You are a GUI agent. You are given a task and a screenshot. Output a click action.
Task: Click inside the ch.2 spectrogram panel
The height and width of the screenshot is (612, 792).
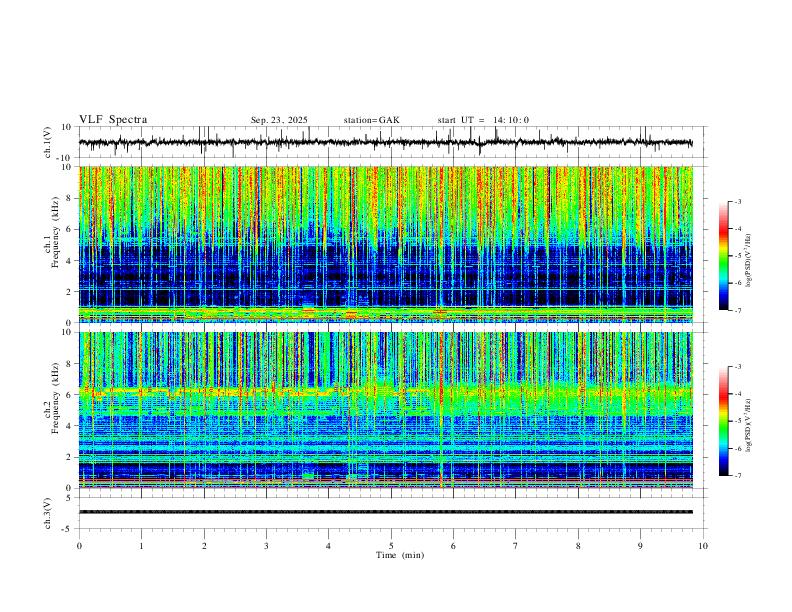[x=386, y=410]
